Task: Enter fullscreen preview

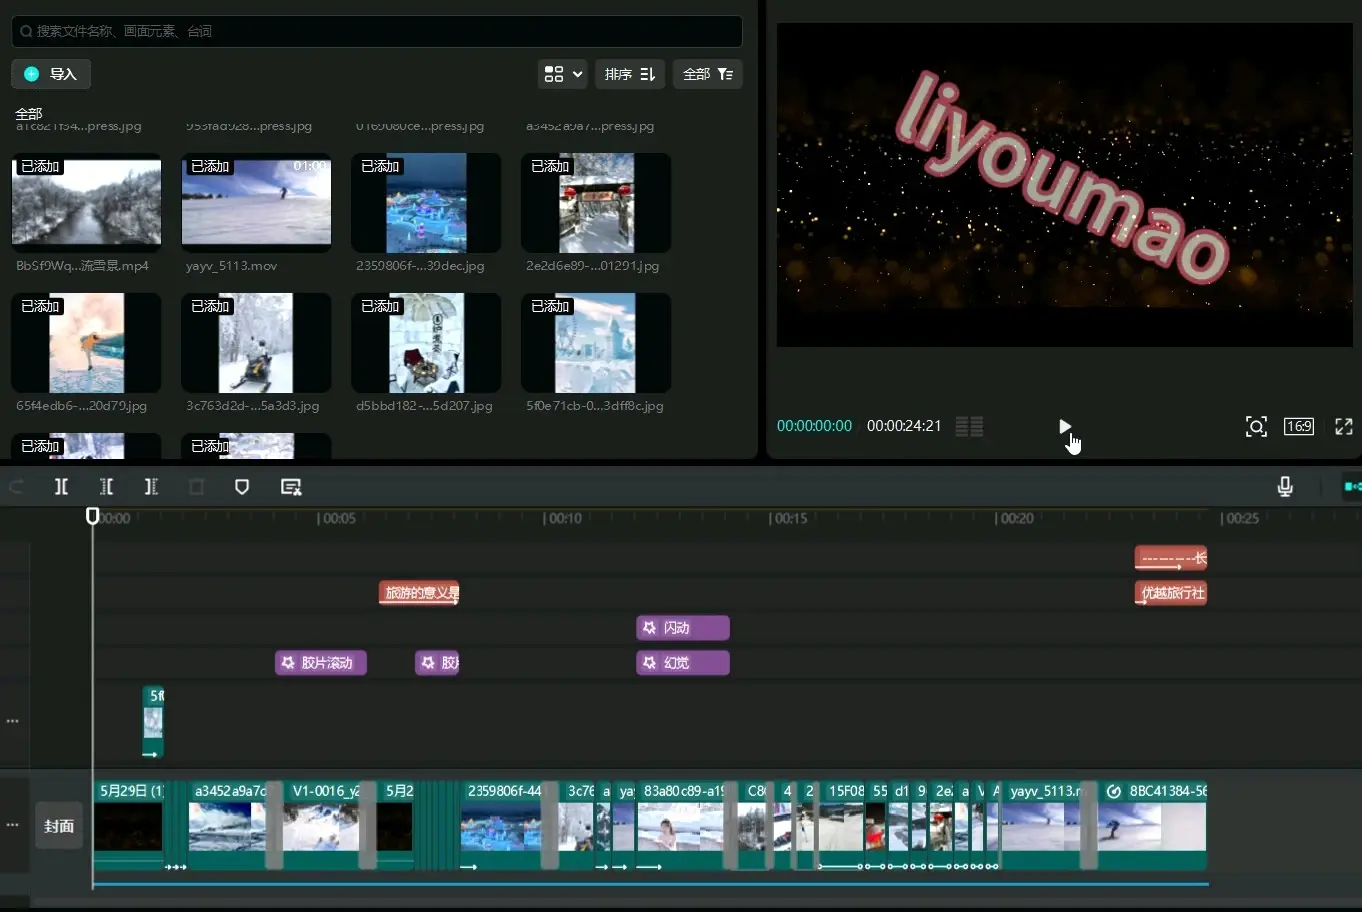Action: 1344,427
